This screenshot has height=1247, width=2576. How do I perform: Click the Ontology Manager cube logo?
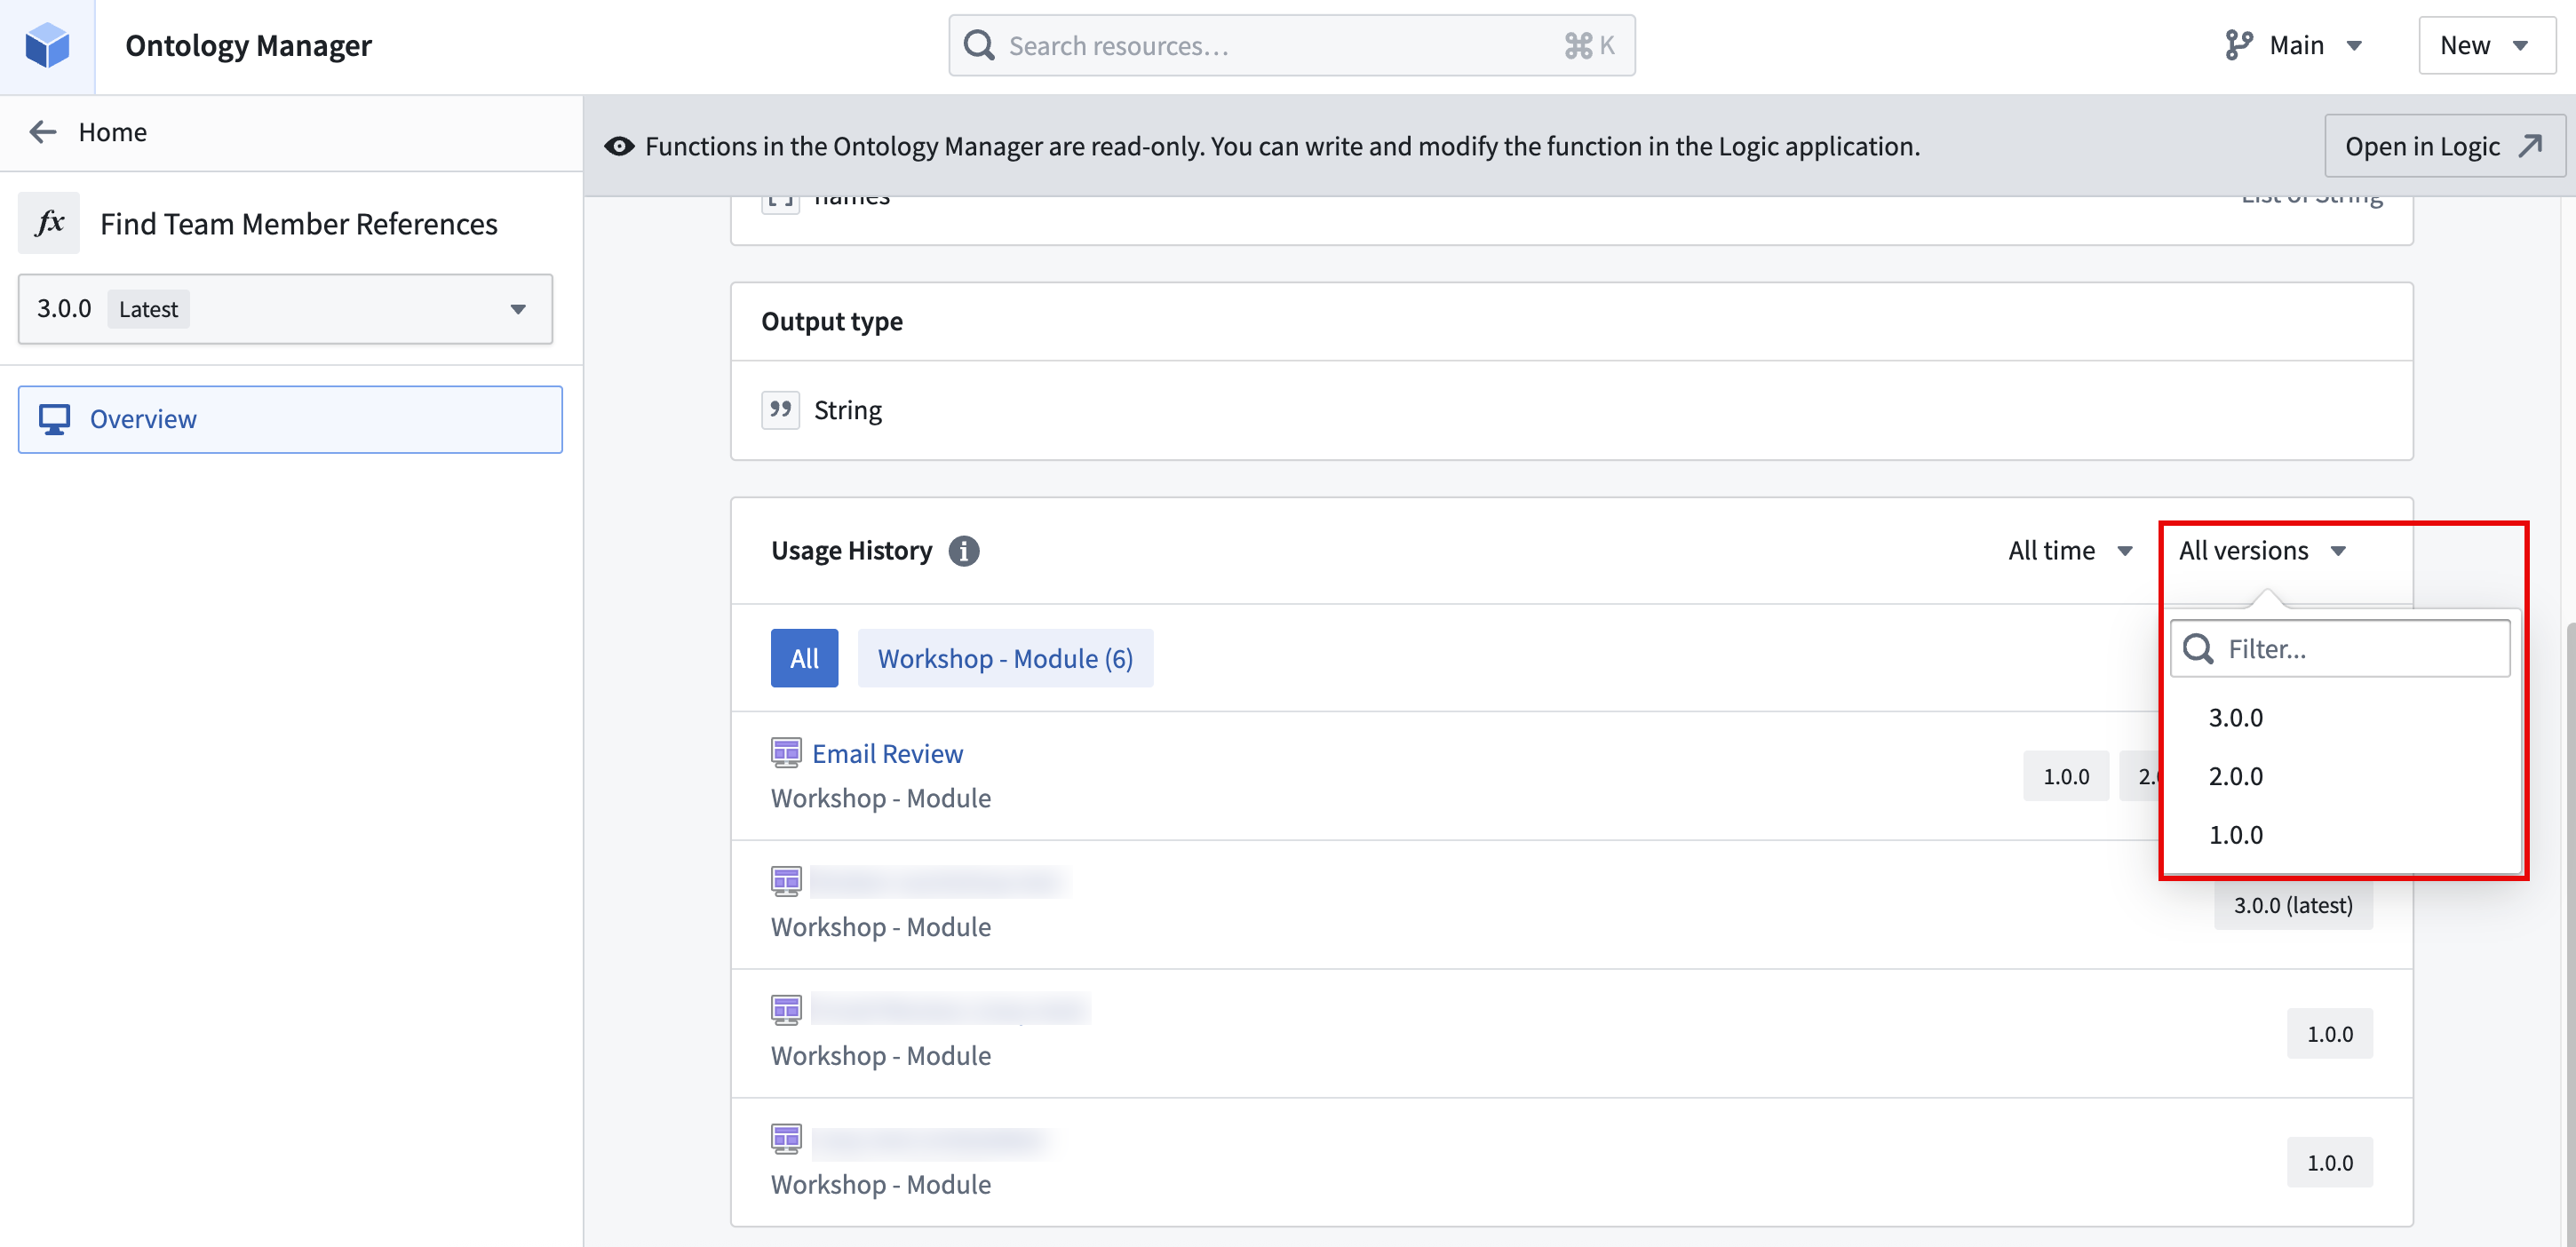[46, 45]
